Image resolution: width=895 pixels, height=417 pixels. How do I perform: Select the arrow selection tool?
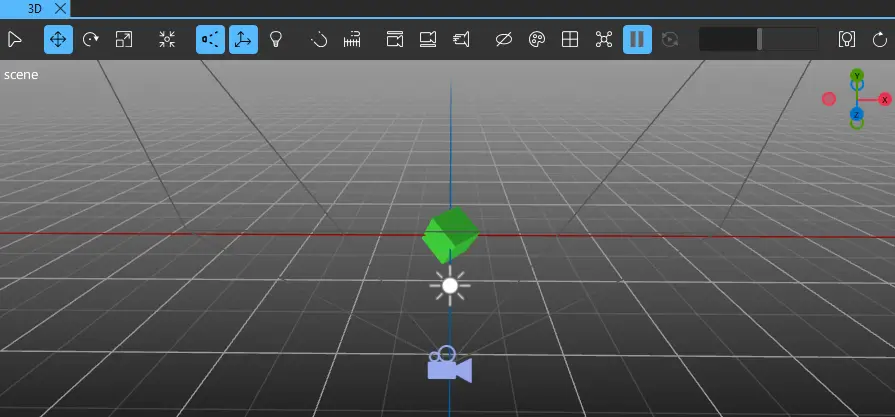[14, 40]
